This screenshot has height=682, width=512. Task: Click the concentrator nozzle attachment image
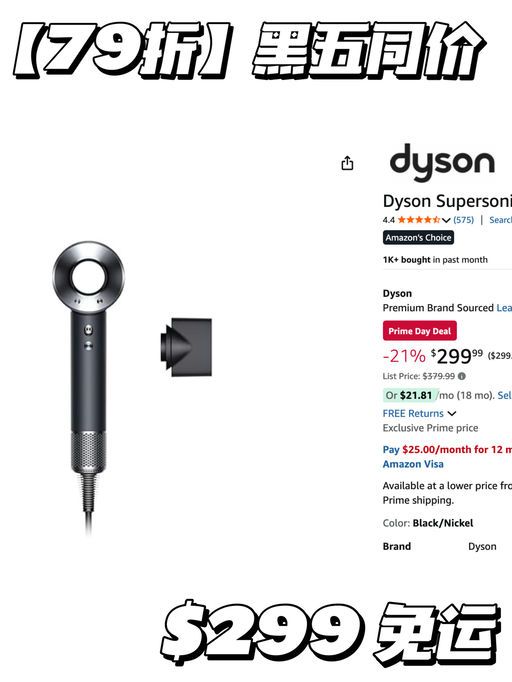186,347
